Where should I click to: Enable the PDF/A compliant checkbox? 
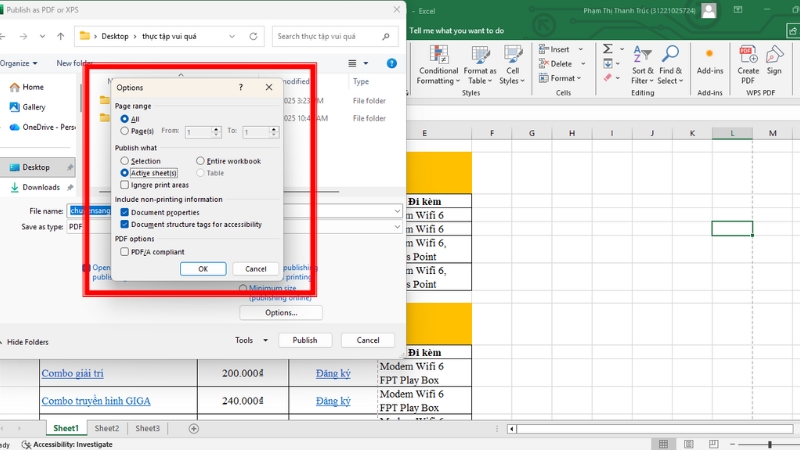125,252
